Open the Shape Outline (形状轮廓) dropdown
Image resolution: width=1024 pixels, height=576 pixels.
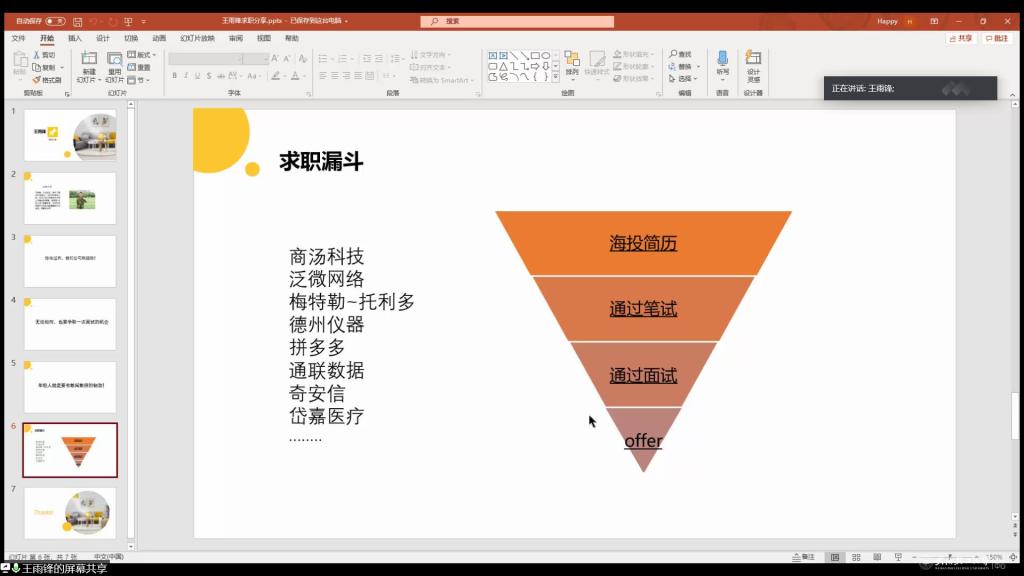[x=633, y=67]
